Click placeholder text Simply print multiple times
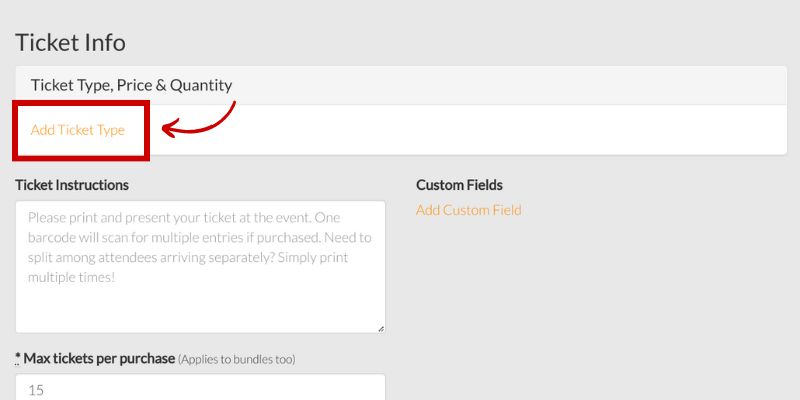 (x=188, y=267)
